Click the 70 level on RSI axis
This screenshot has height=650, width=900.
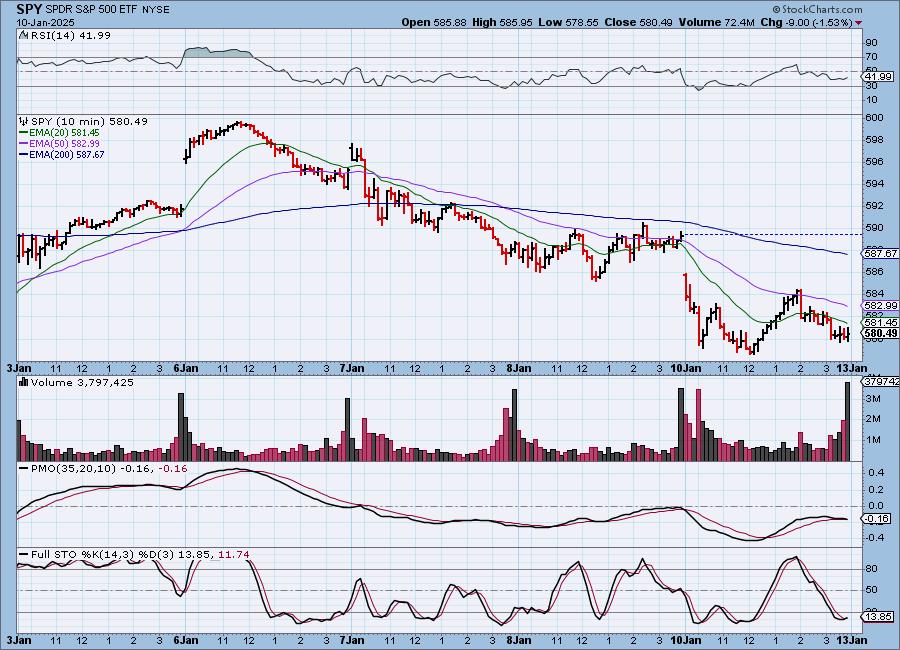pyautogui.click(x=871, y=56)
